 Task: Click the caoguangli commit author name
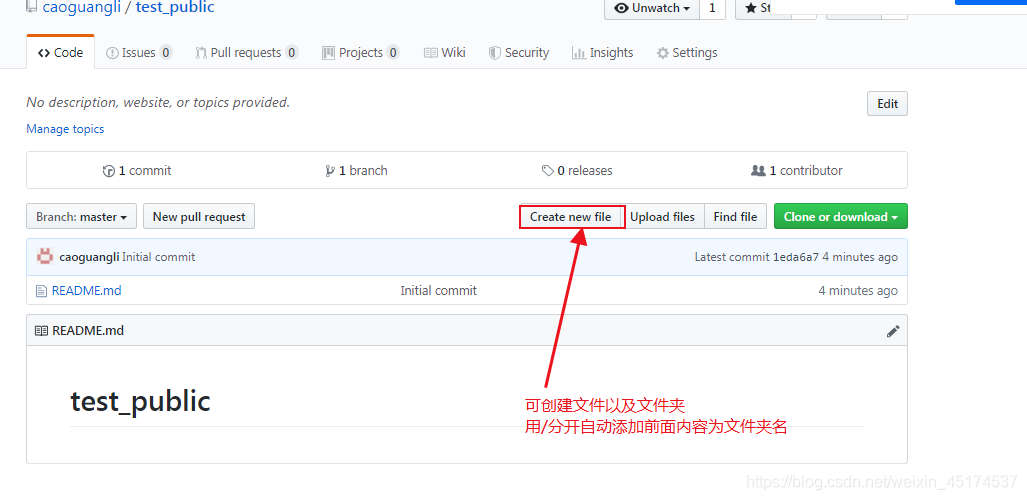89,258
